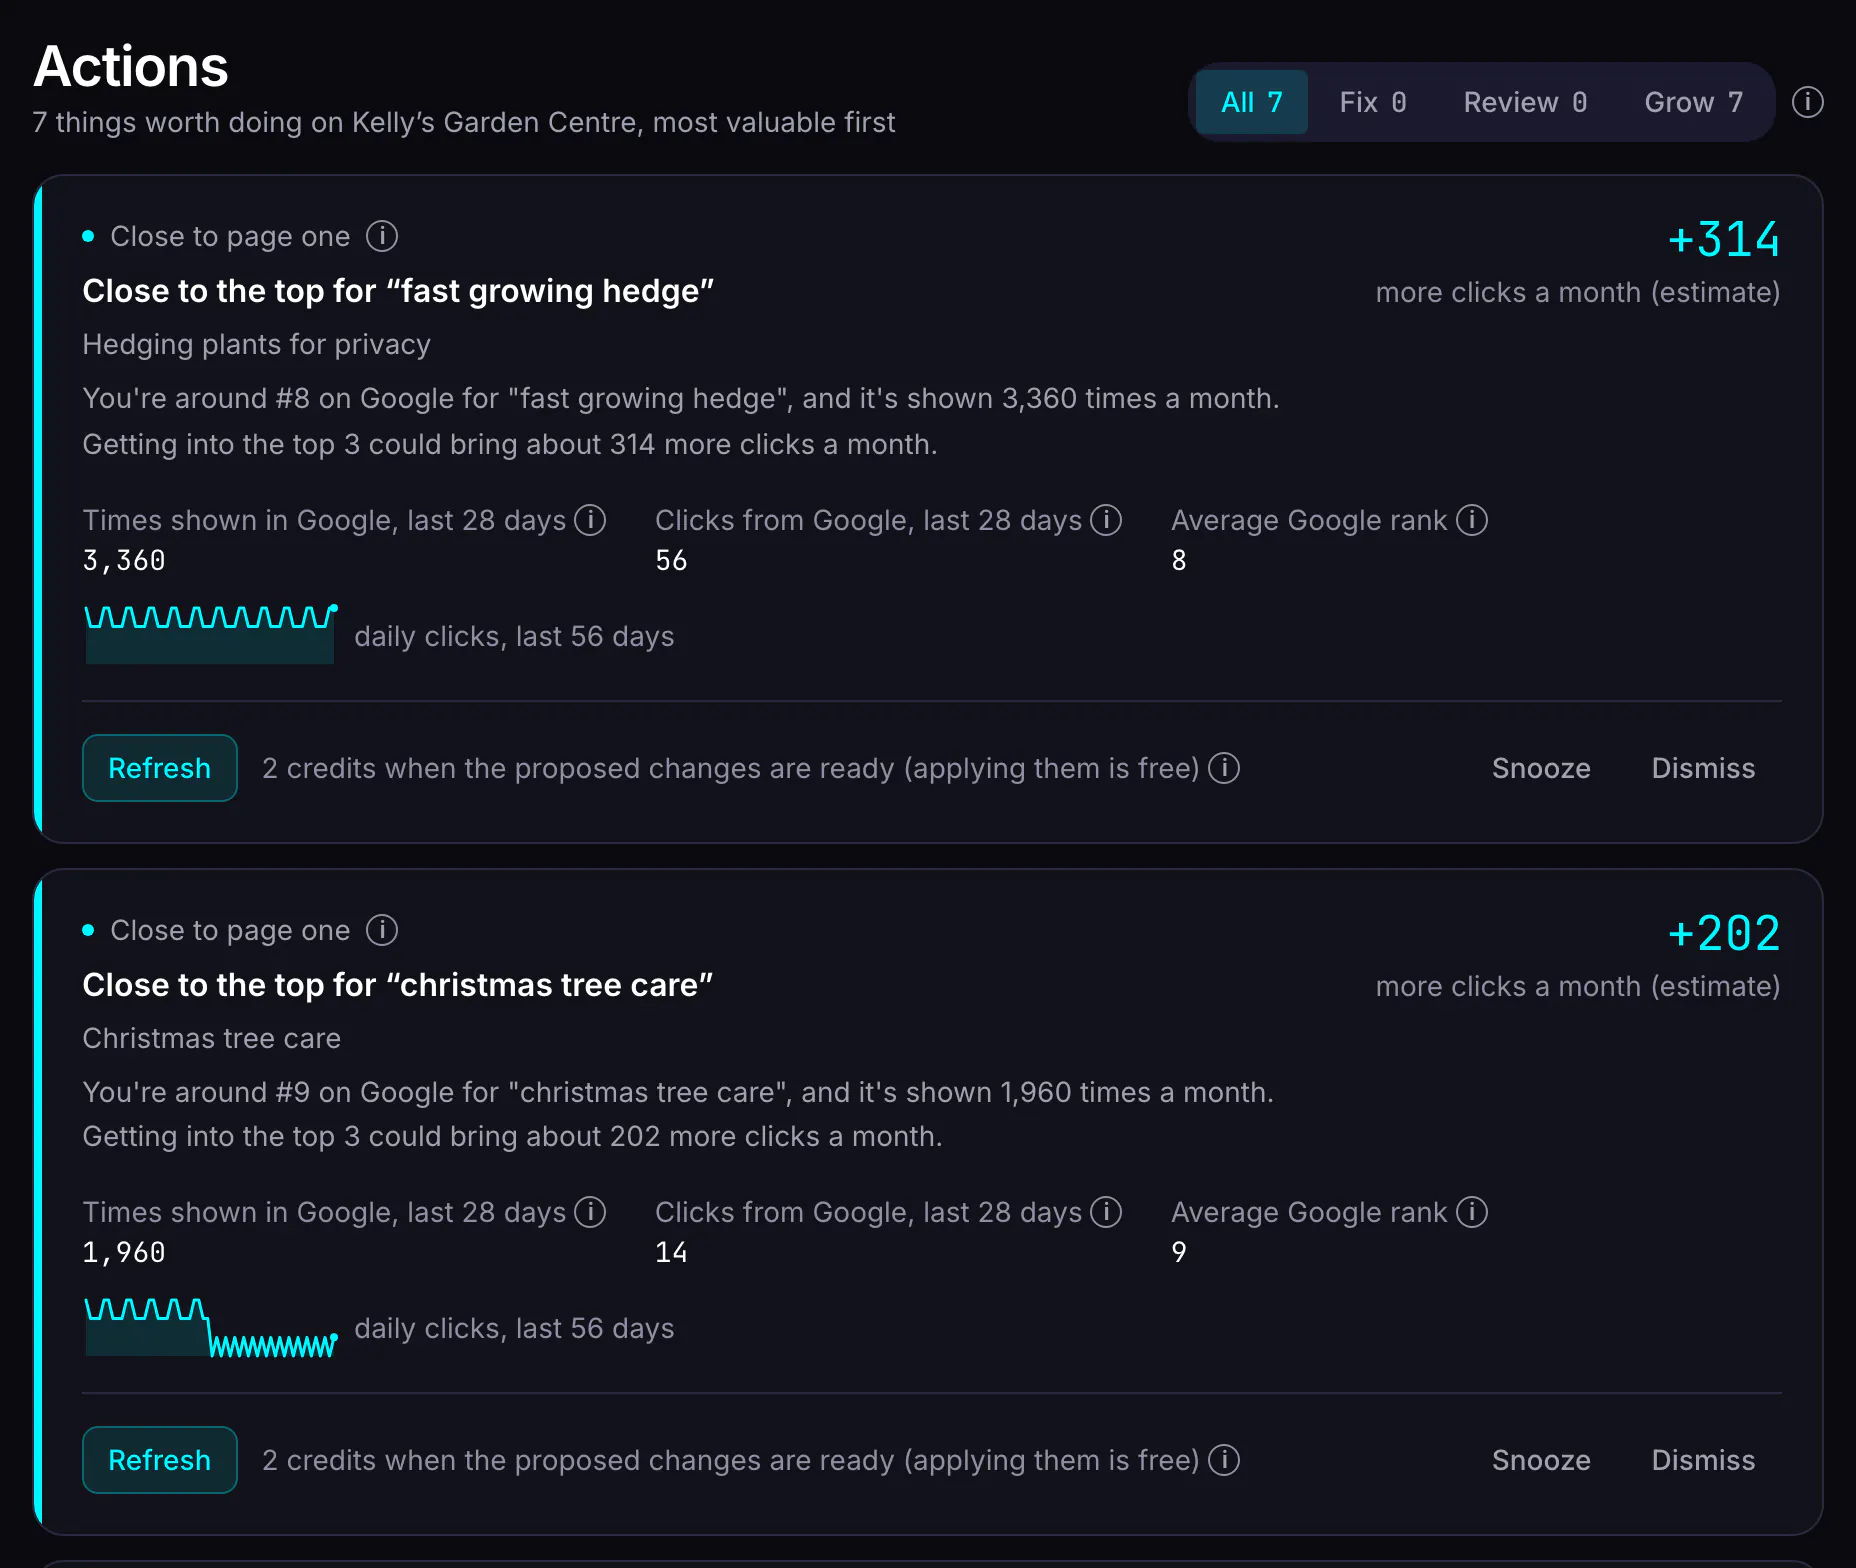Click the '7 things worth doing' subtitle

(x=464, y=123)
